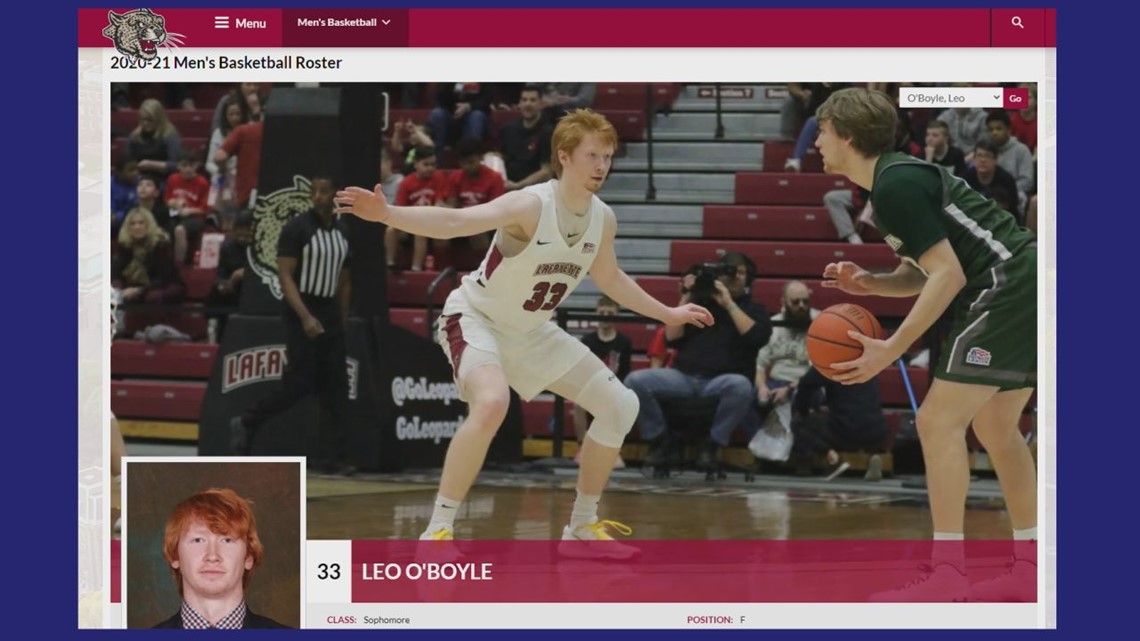The height and width of the screenshot is (641, 1140).
Task: Open the O'Boyle, Leo player selector dropdown
Action: click(950, 98)
